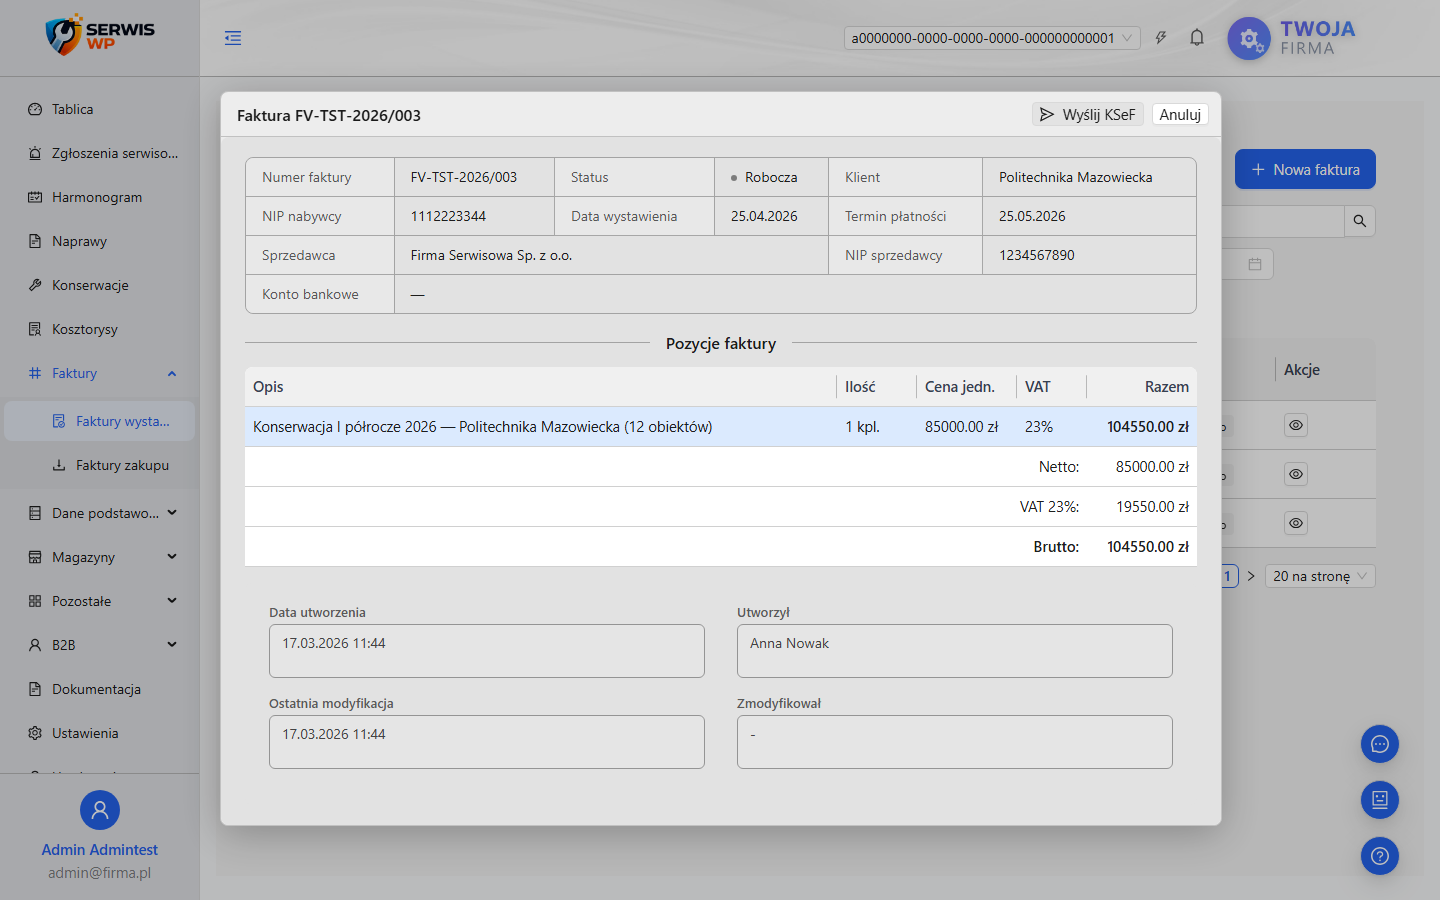Collapse the Faktury submenu
Viewport: 1440px width, 900px height.
pos(100,373)
